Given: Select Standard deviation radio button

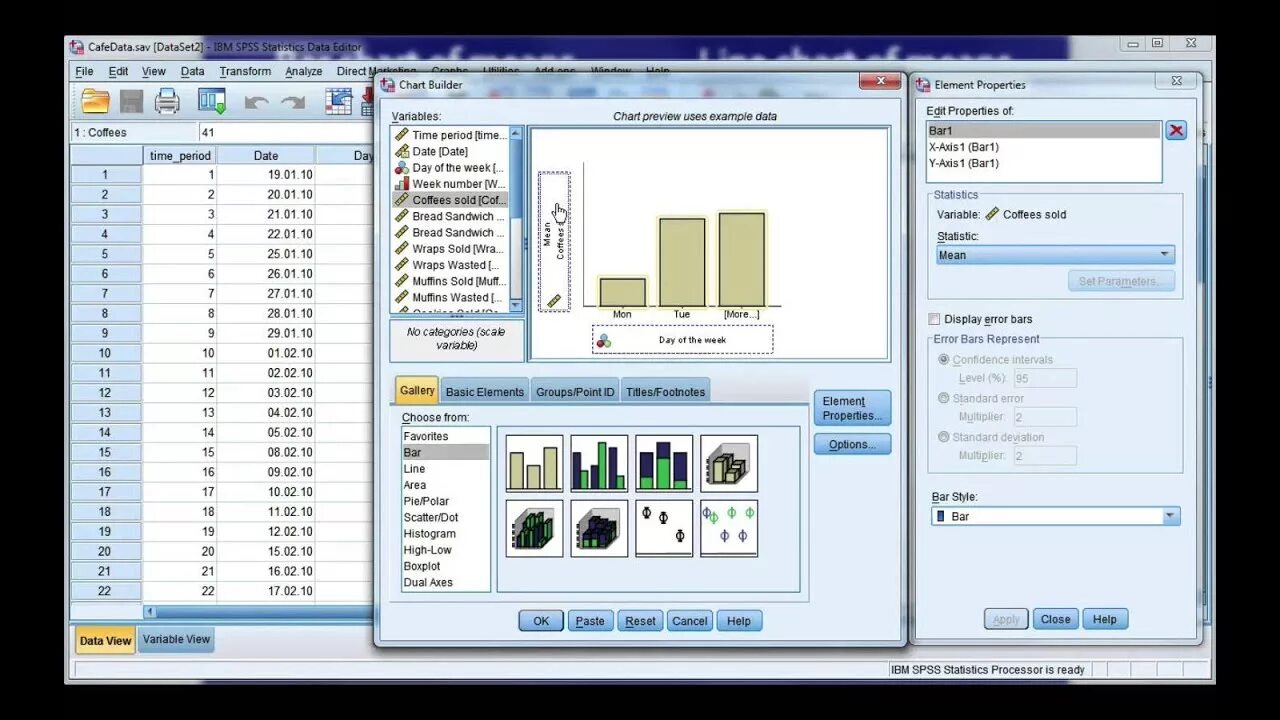Looking at the screenshot, I should coord(944,437).
